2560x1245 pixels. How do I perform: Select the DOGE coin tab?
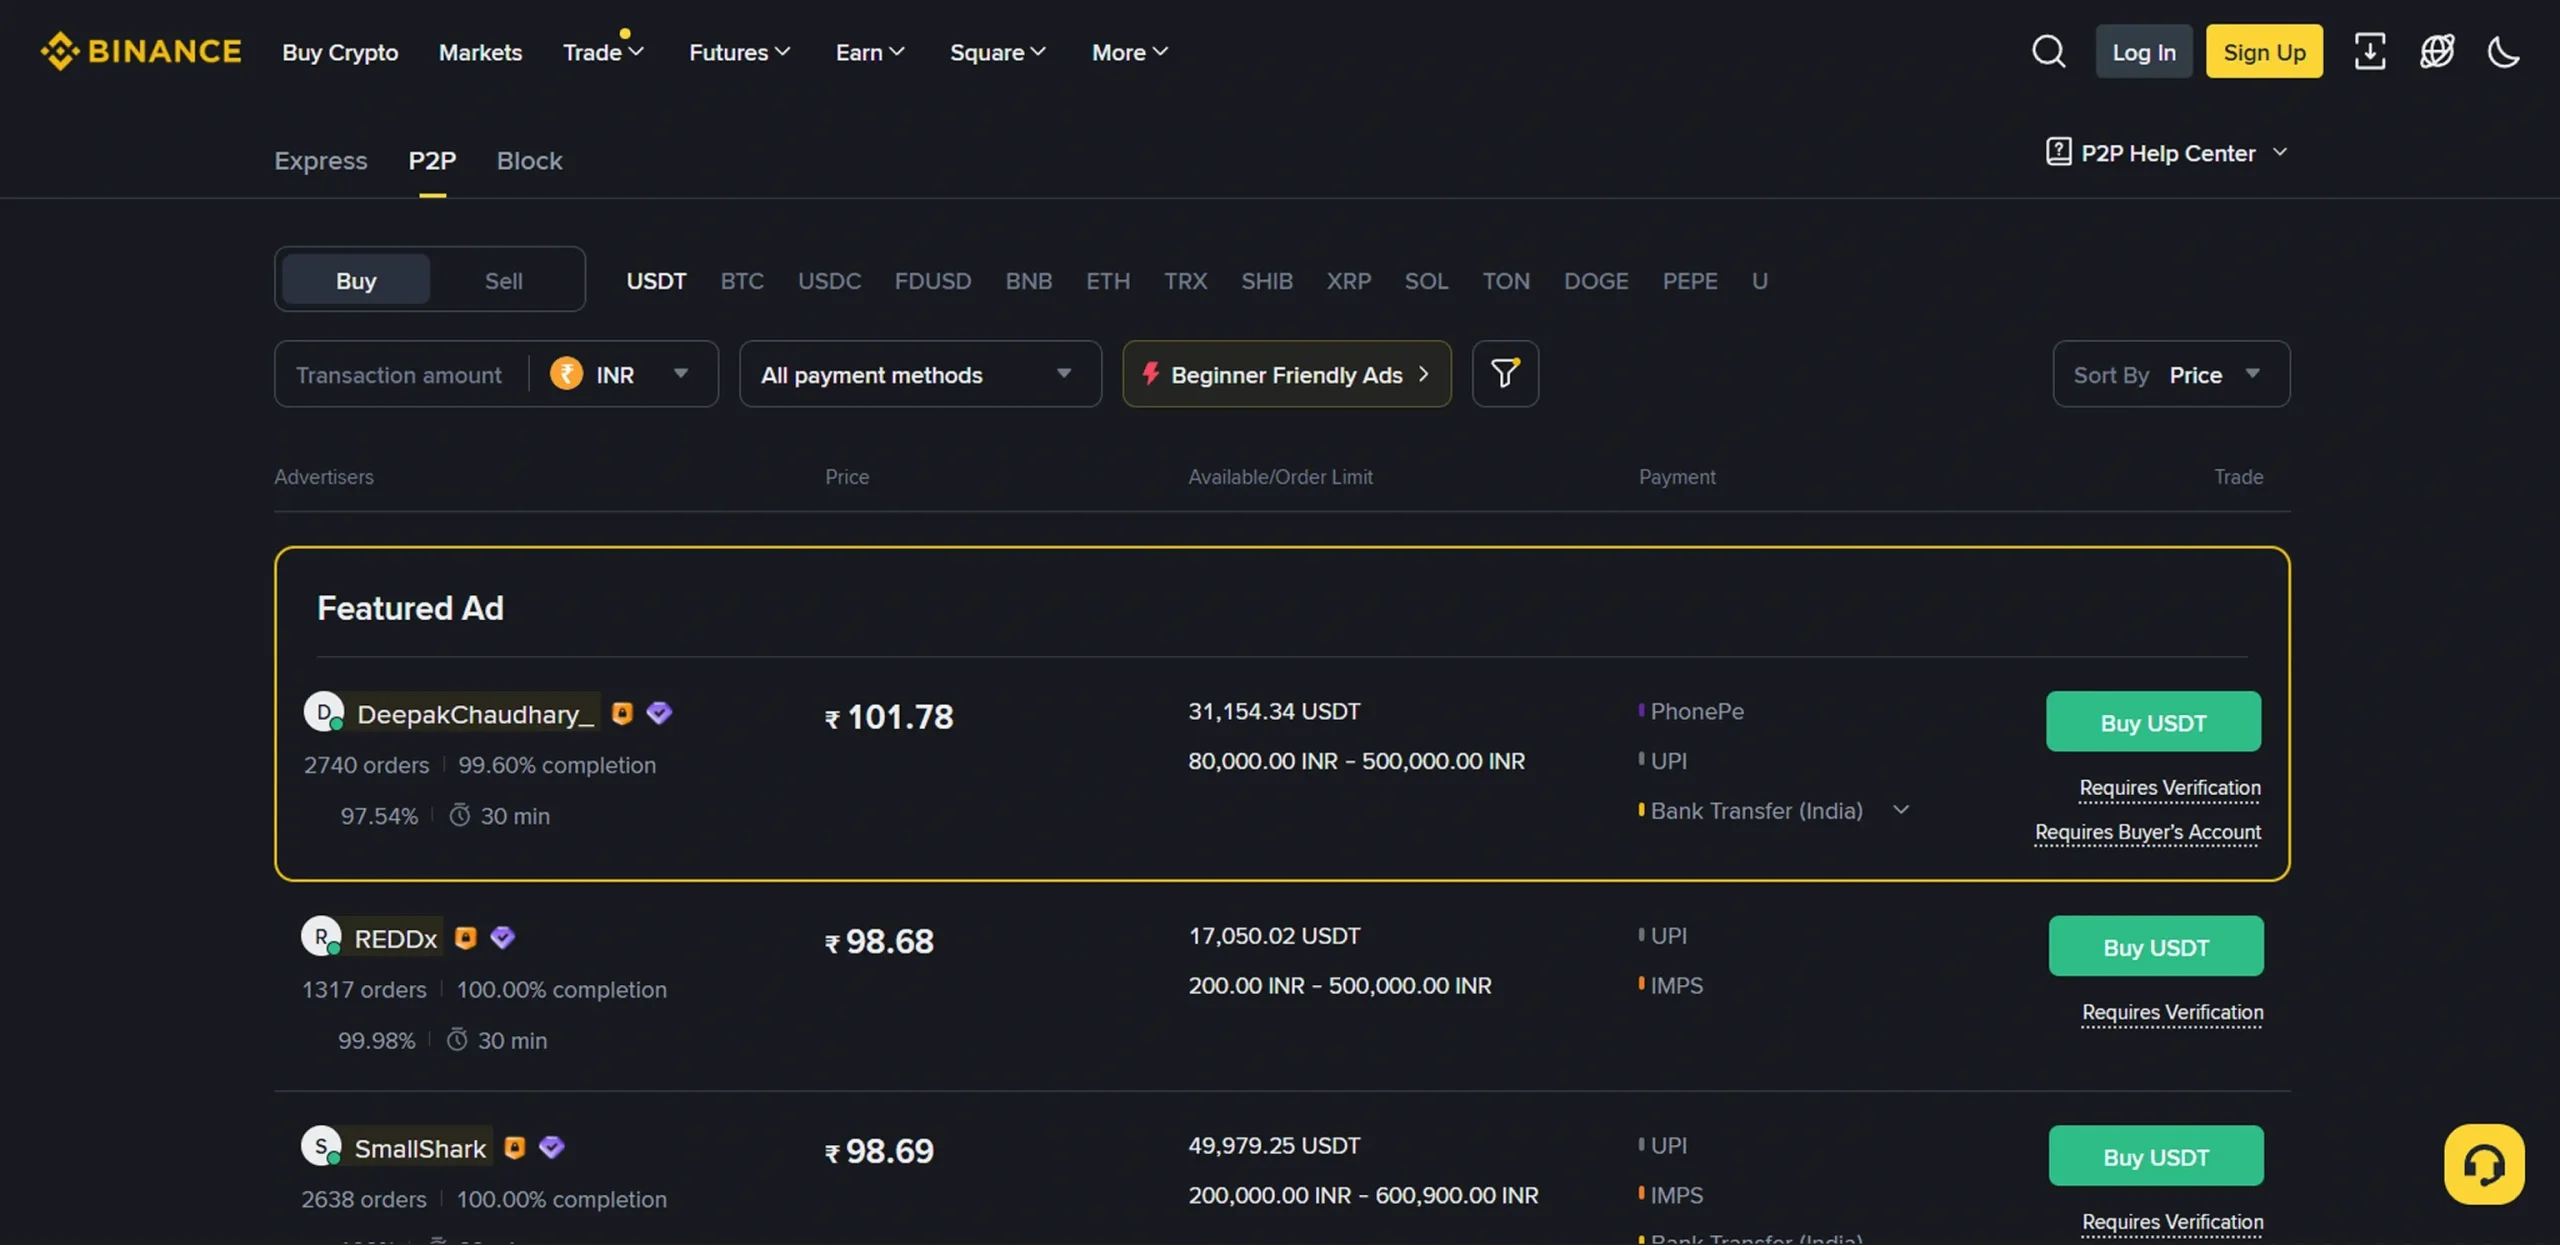[x=1596, y=280]
